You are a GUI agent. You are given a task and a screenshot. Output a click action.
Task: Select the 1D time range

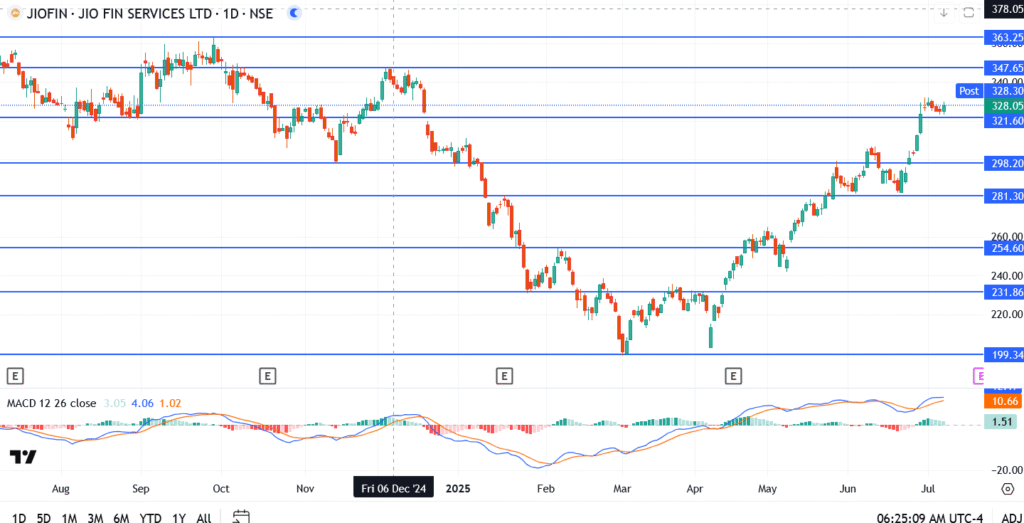tap(19, 517)
